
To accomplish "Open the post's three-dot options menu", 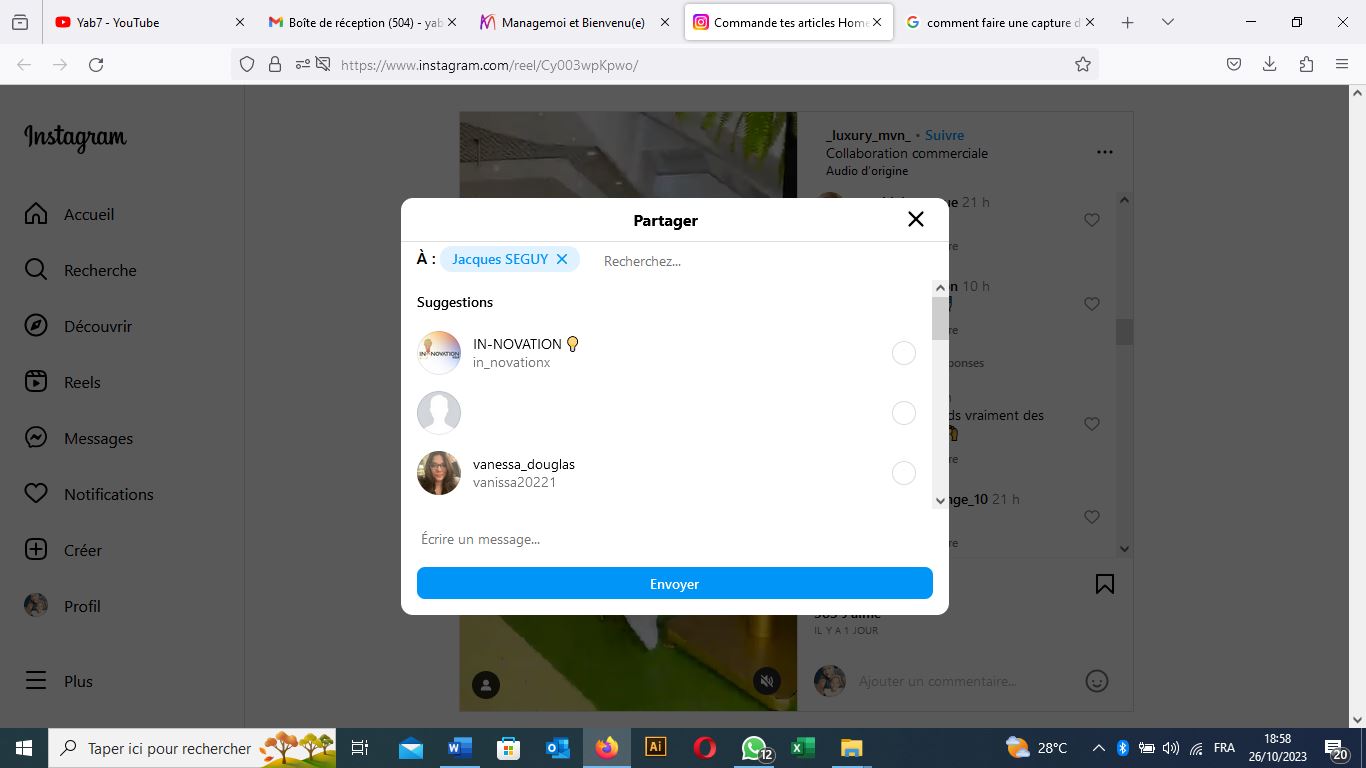I will click(1104, 152).
